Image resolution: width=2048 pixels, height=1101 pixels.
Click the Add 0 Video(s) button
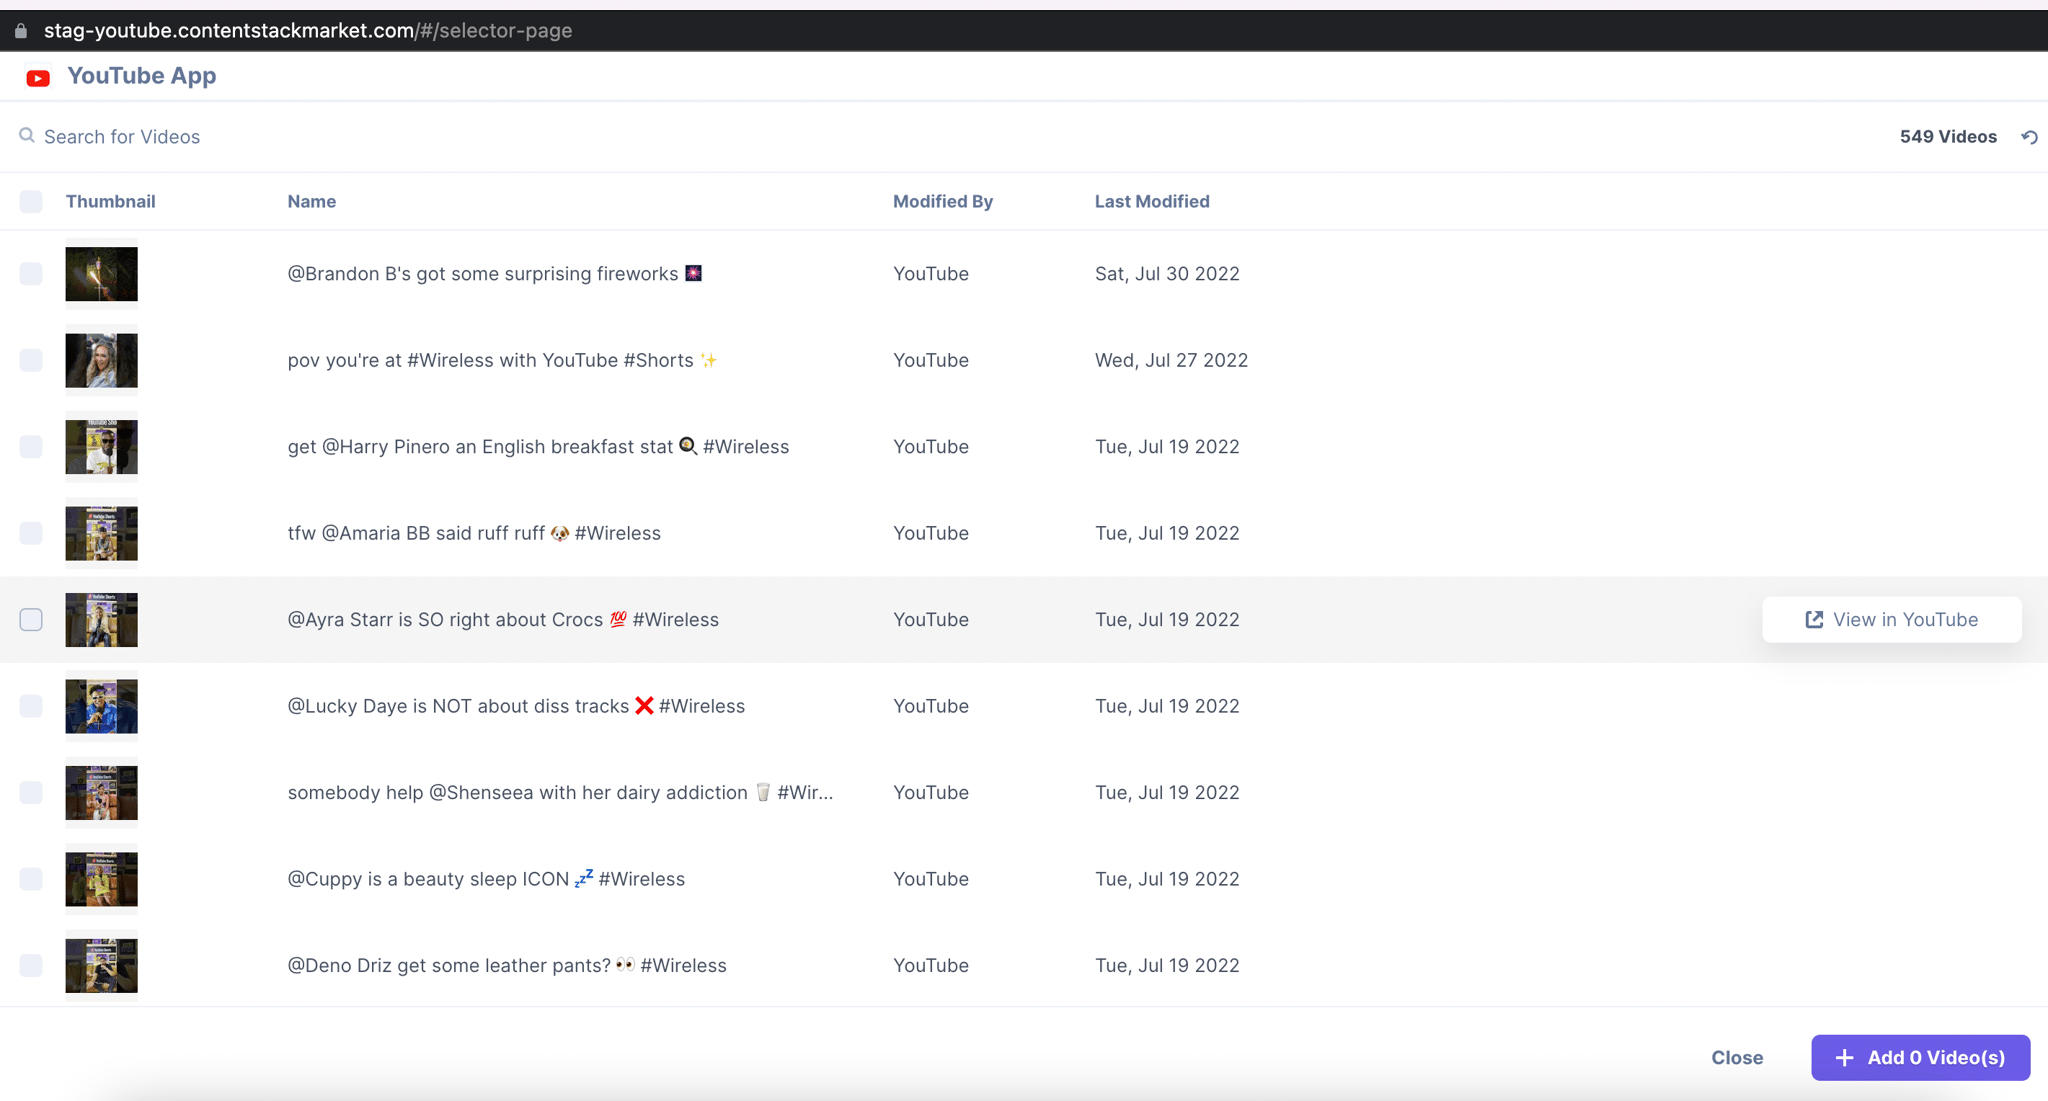click(1920, 1058)
